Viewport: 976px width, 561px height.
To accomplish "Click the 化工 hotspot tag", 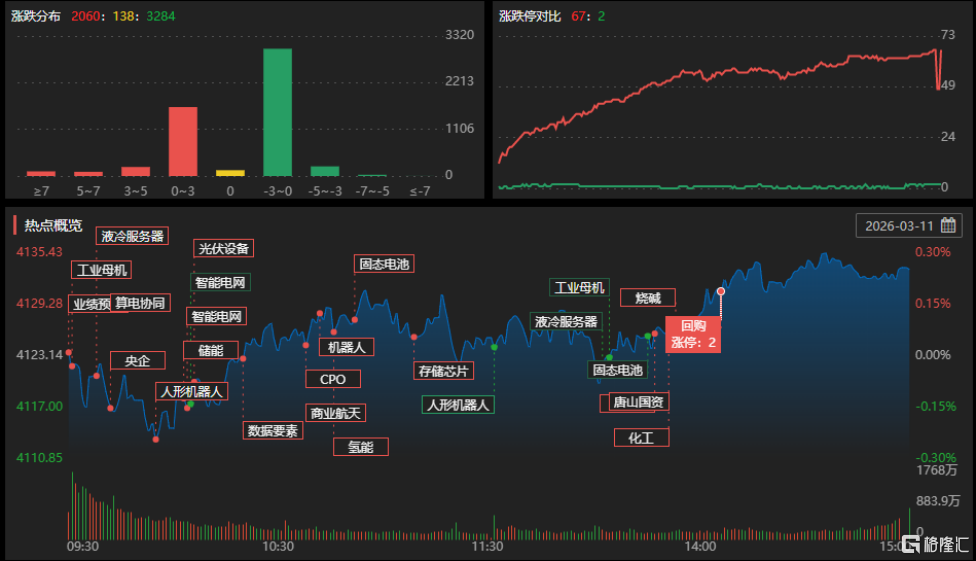I will [640, 437].
